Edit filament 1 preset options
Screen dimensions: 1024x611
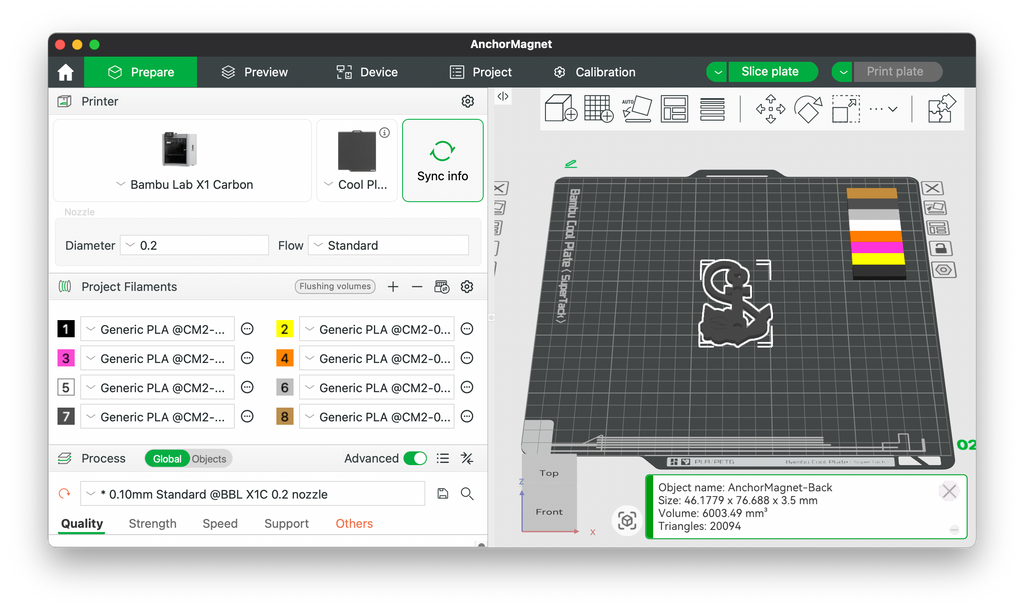(x=248, y=329)
